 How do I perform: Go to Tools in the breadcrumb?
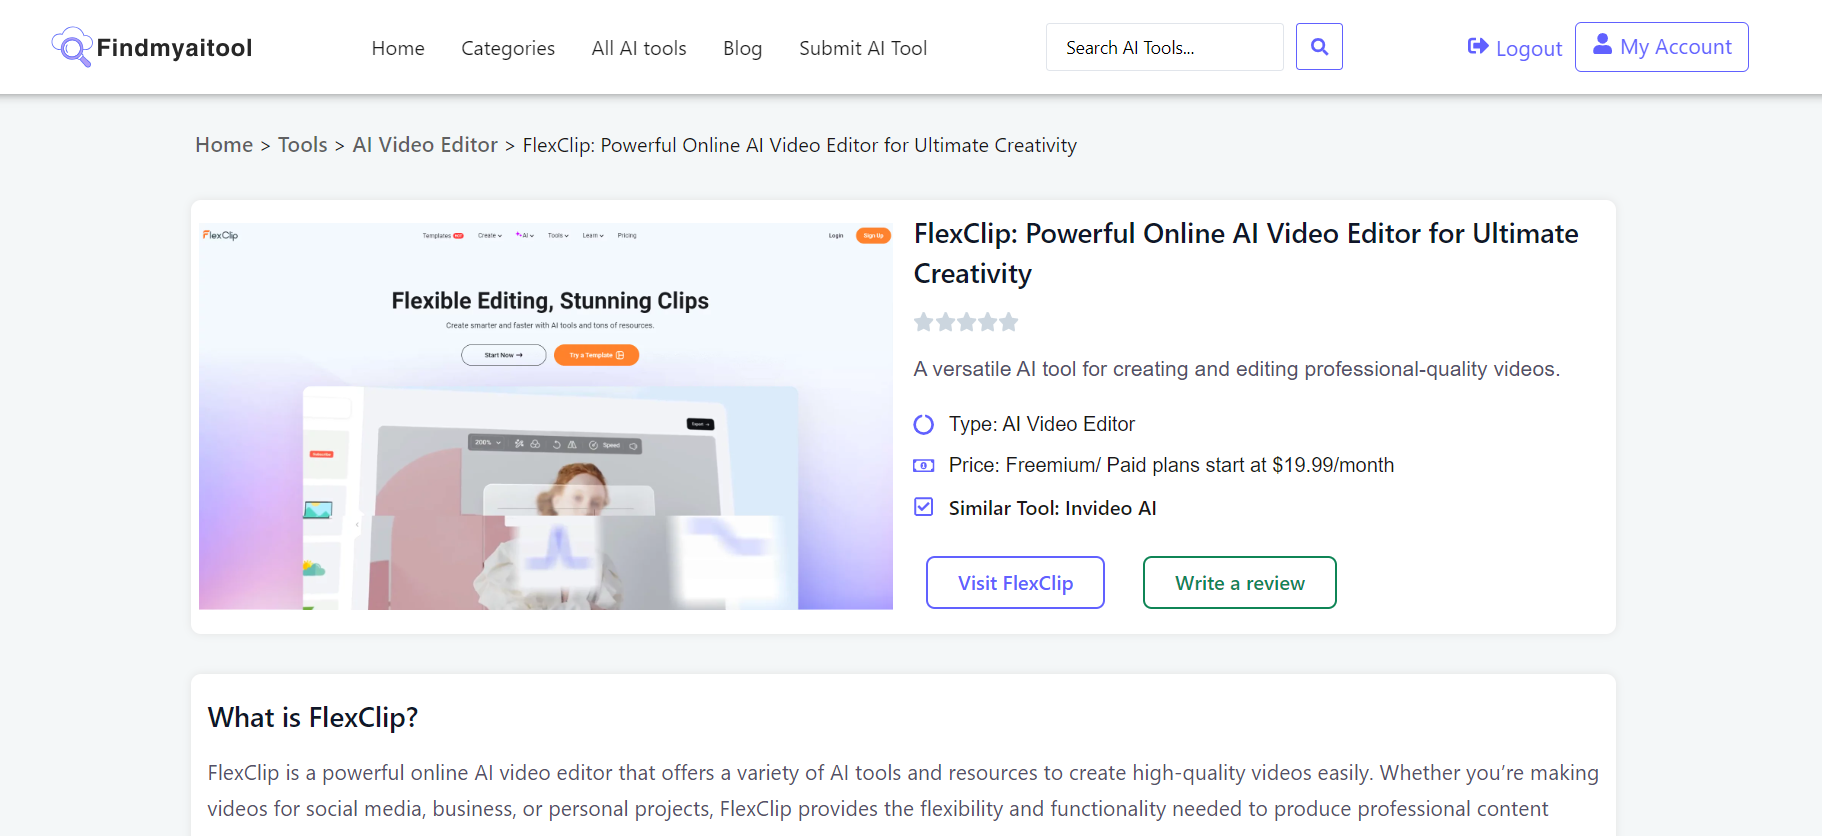click(x=303, y=145)
